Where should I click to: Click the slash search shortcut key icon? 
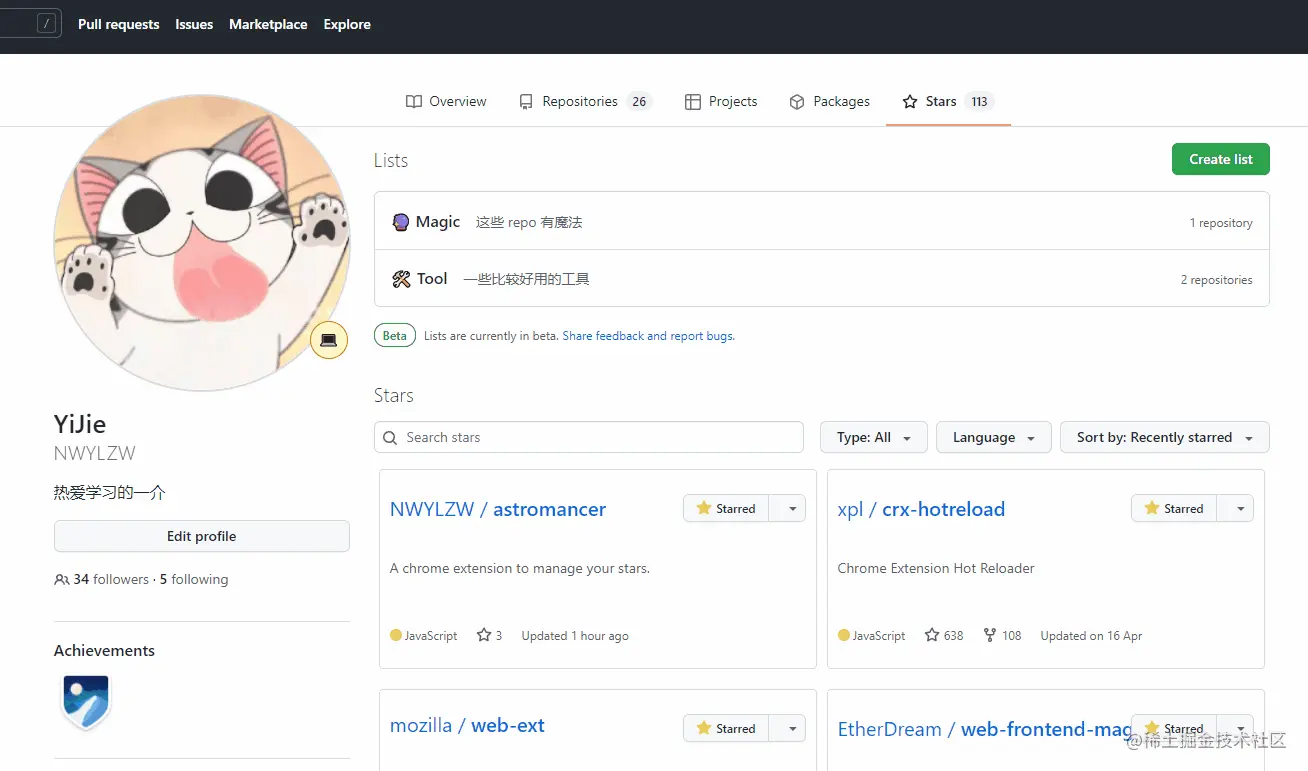click(46, 23)
